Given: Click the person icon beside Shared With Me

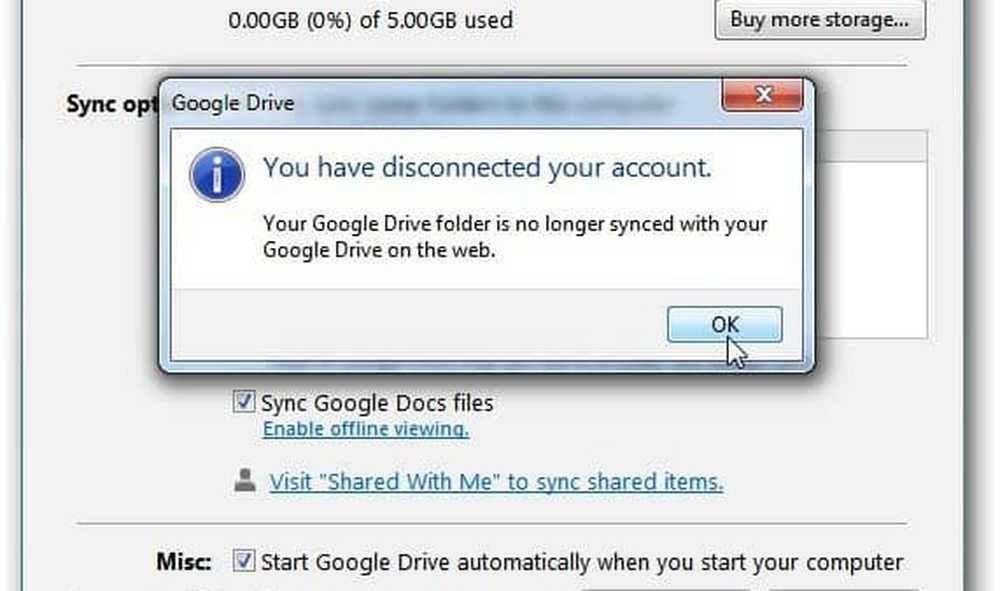Looking at the screenshot, I should pyautogui.click(x=245, y=481).
